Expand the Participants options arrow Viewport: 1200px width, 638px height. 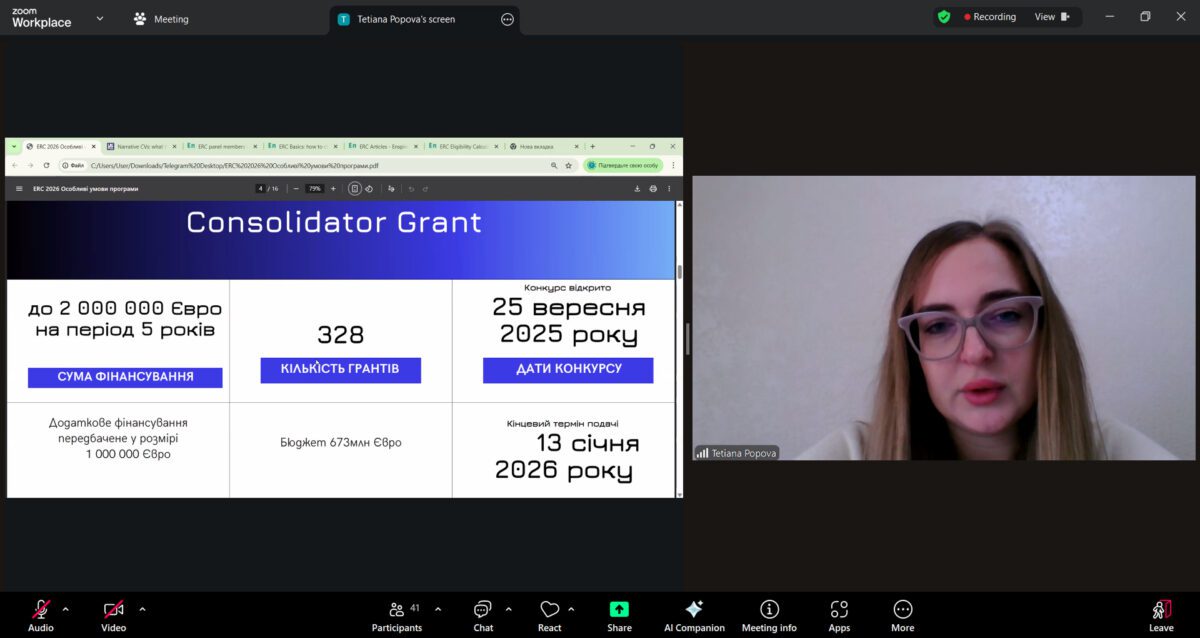[438, 609]
